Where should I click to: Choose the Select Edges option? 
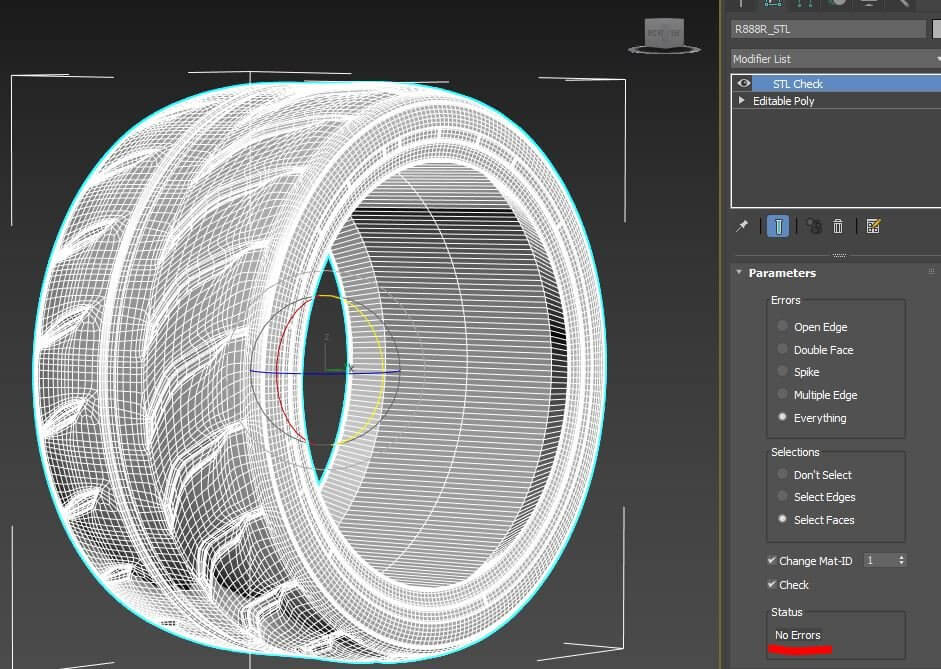(x=782, y=496)
